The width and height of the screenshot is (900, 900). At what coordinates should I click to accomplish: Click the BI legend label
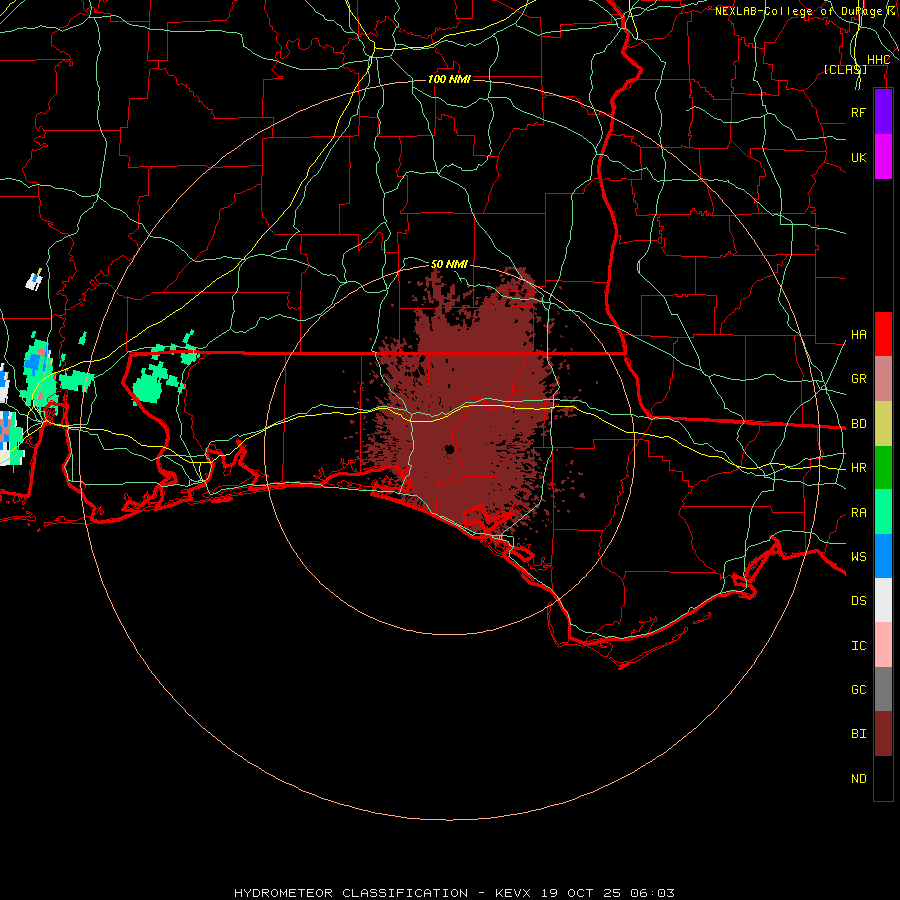tap(858, 734)
